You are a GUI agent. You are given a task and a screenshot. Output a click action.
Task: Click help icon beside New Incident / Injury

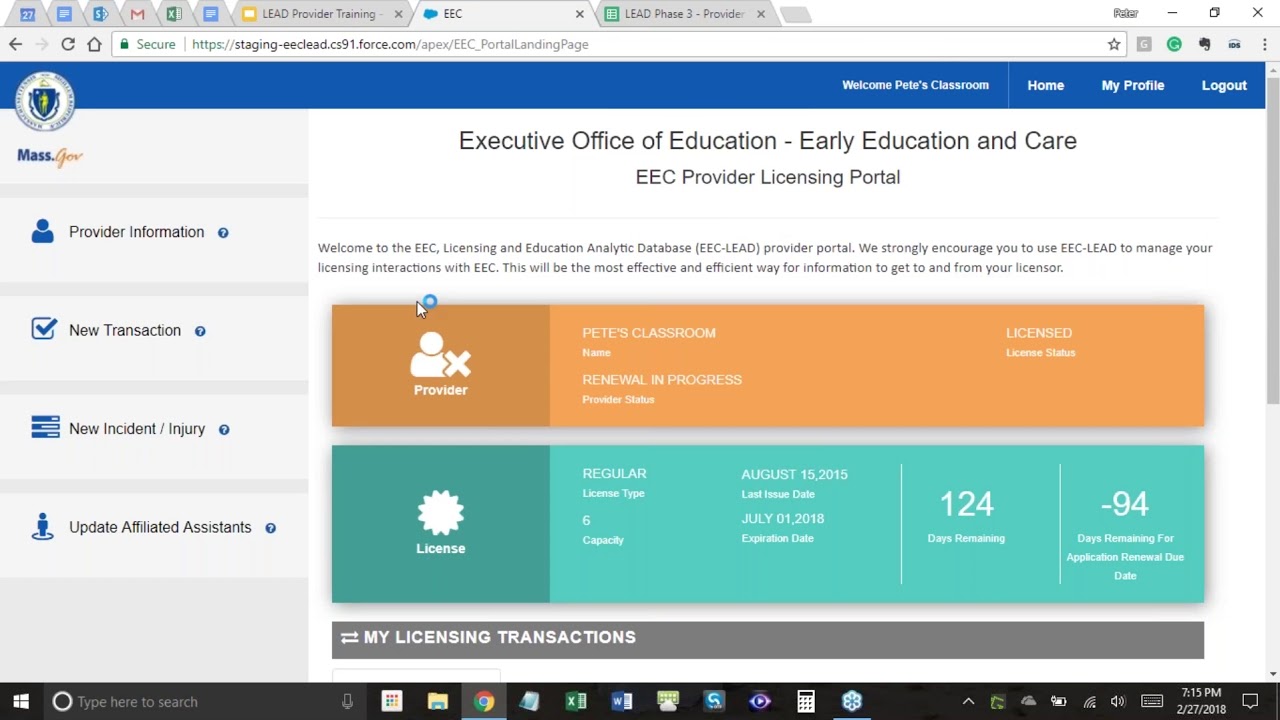tap(224, 430)
